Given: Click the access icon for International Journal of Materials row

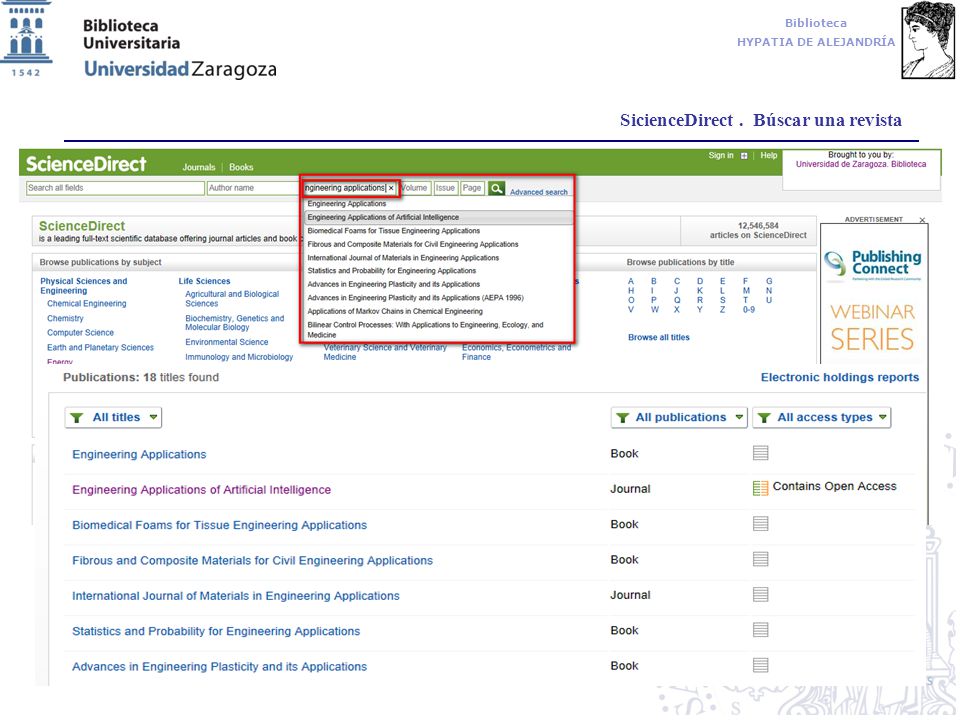Looking at the screenshot, I should (760, 594).
